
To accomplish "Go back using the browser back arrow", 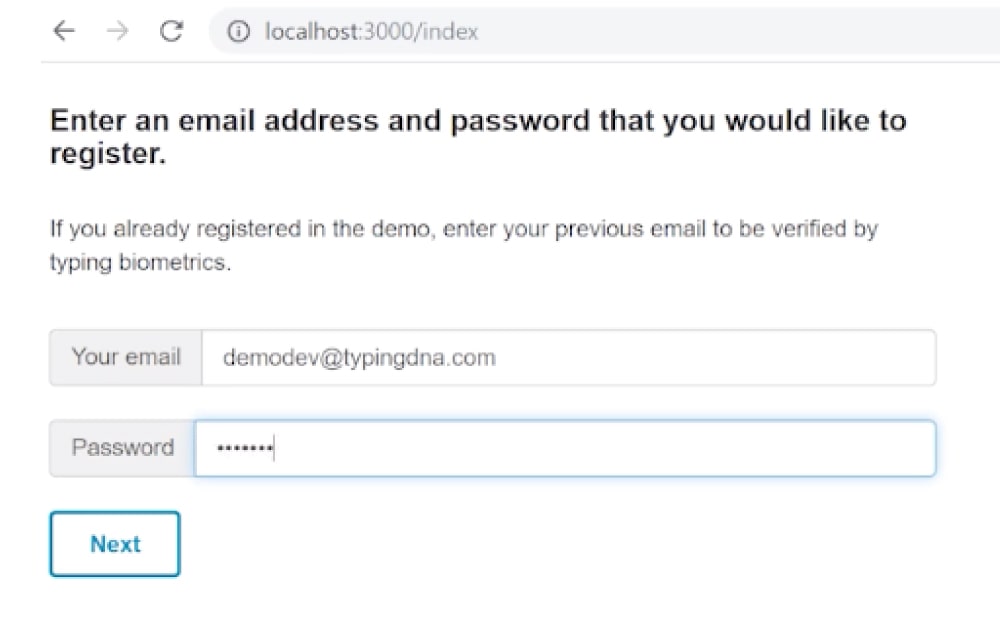I will (x=64, y=31).
